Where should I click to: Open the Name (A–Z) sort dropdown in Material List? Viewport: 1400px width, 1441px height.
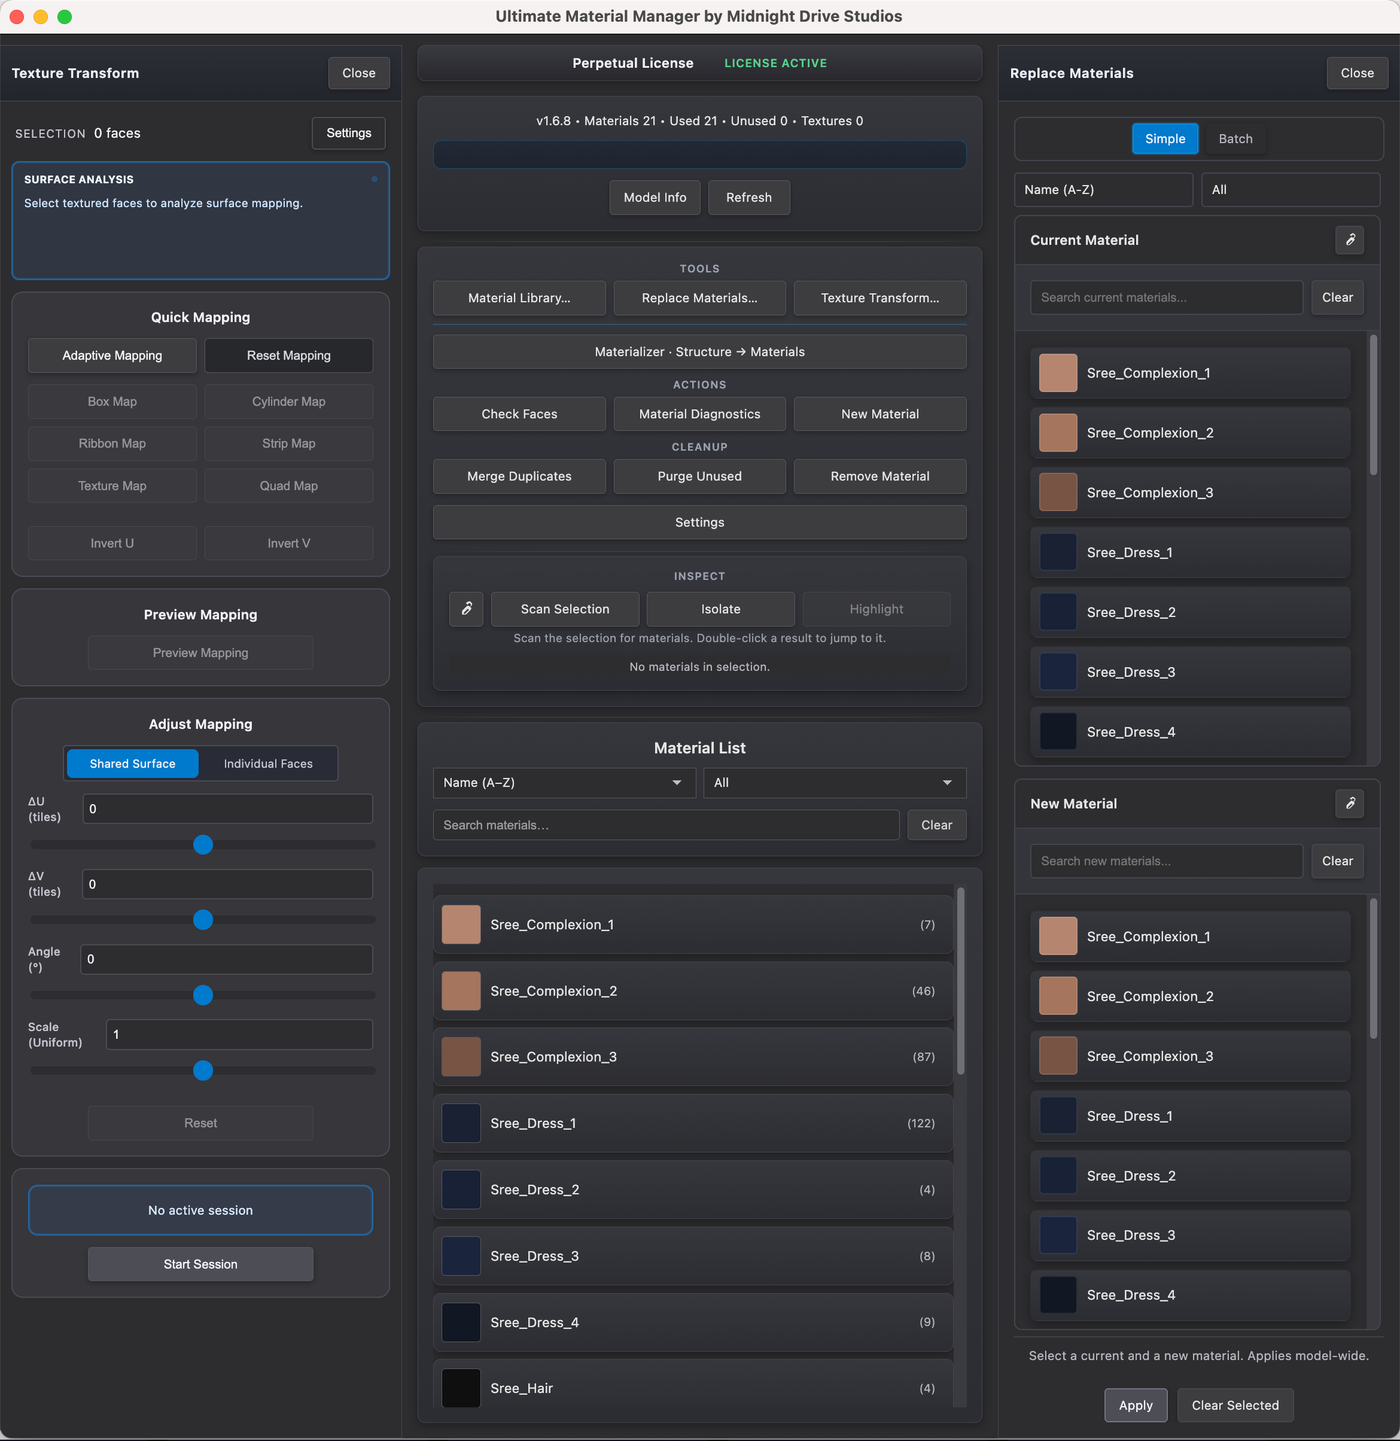pyautogui.click(x=562, y=783)
